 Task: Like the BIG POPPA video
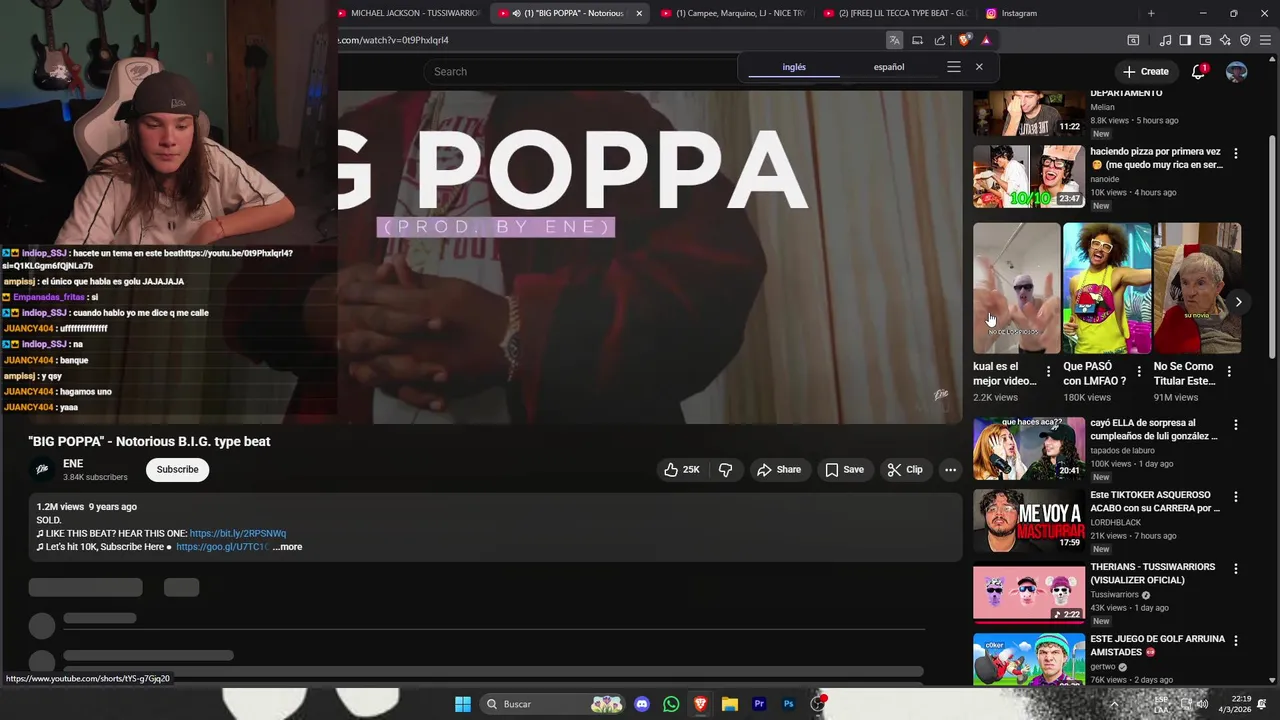click(682, 470)
